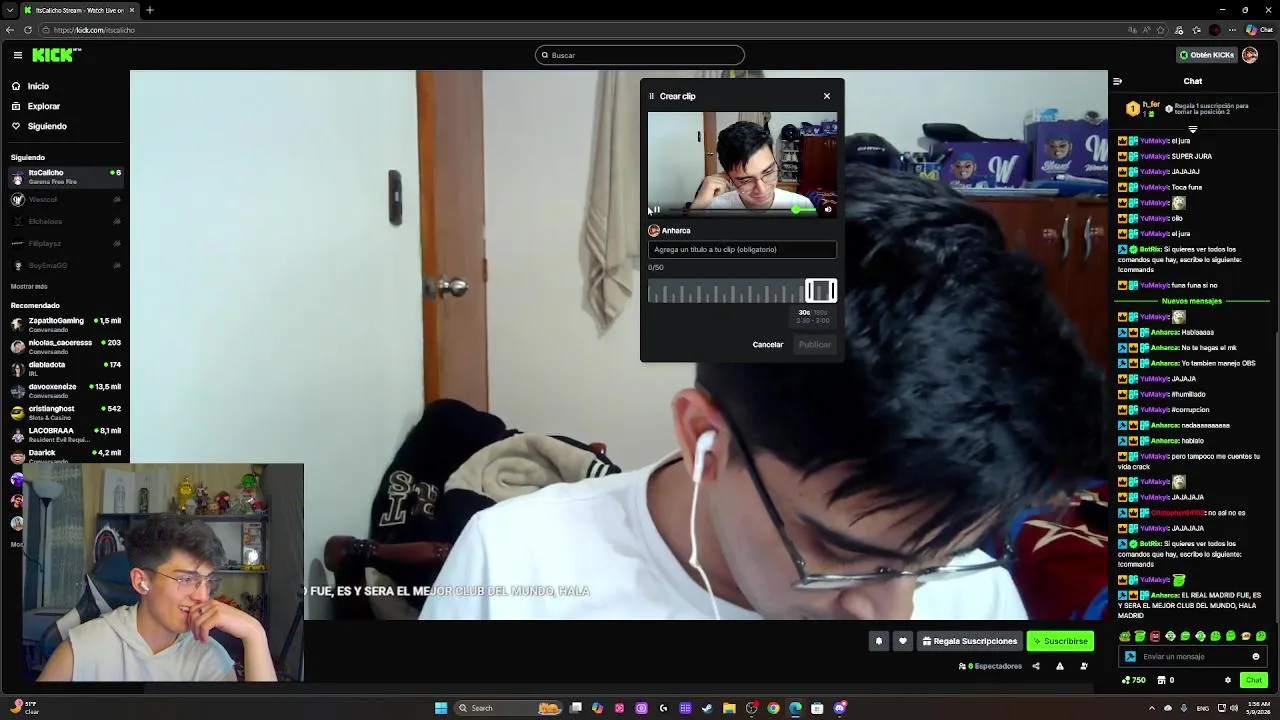The image size is (1280, 720).
Task: Open ZapatitoGaming recommended channel
Action: pyautogui.click(x=65, y=324)
